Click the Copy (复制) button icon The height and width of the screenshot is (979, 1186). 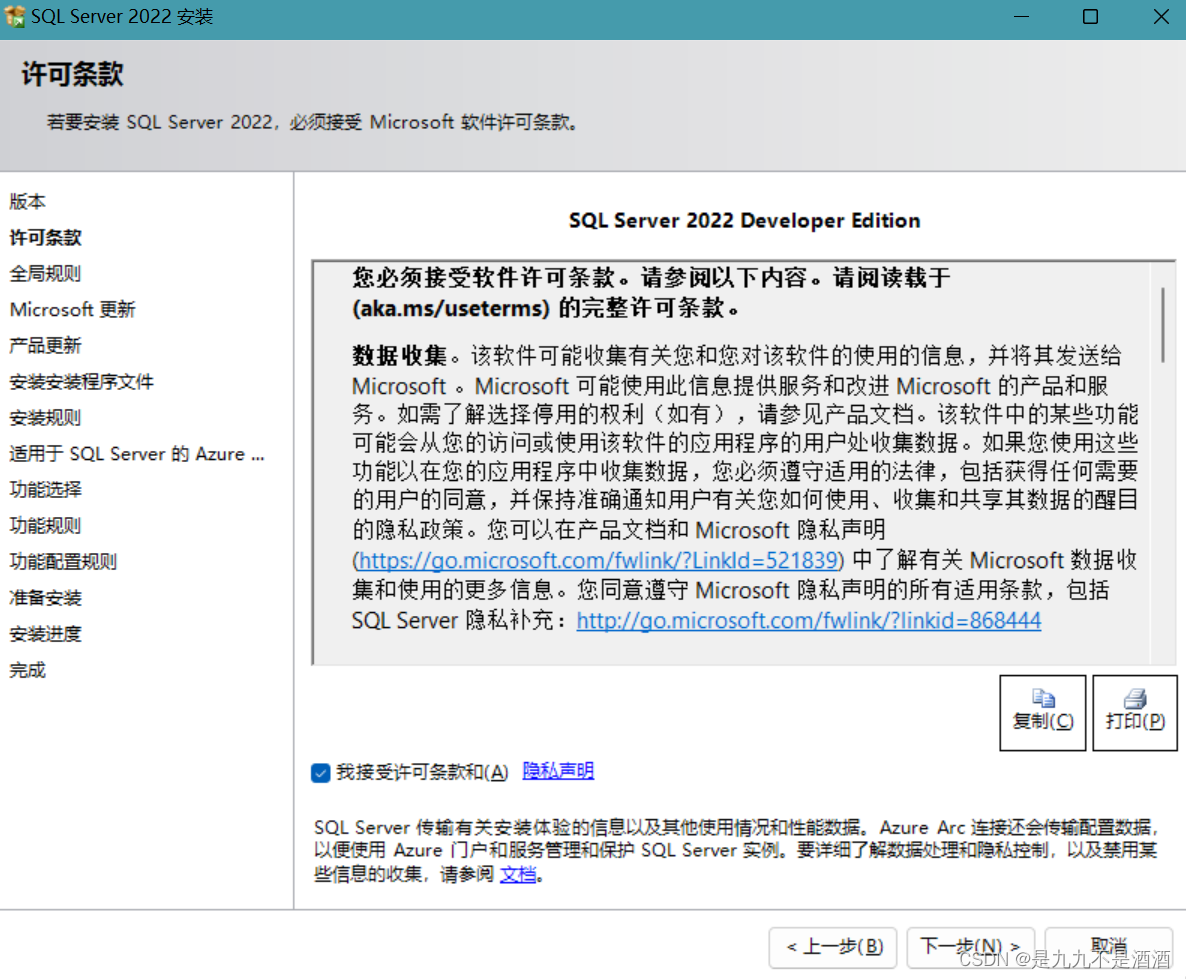[1043, 697]
